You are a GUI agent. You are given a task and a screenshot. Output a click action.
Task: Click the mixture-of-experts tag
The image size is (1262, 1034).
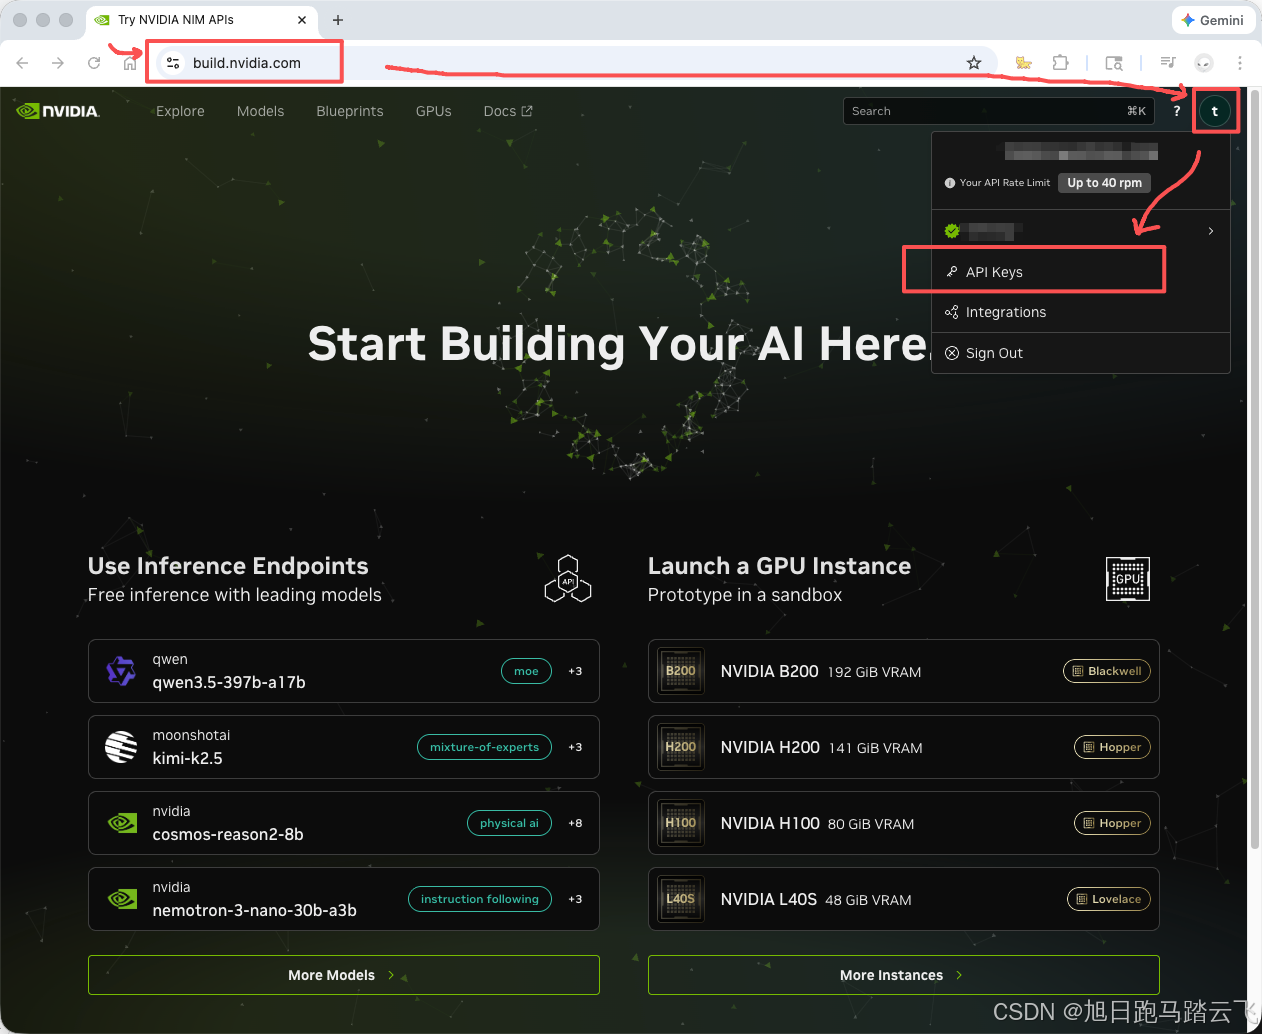coord(484,747)
